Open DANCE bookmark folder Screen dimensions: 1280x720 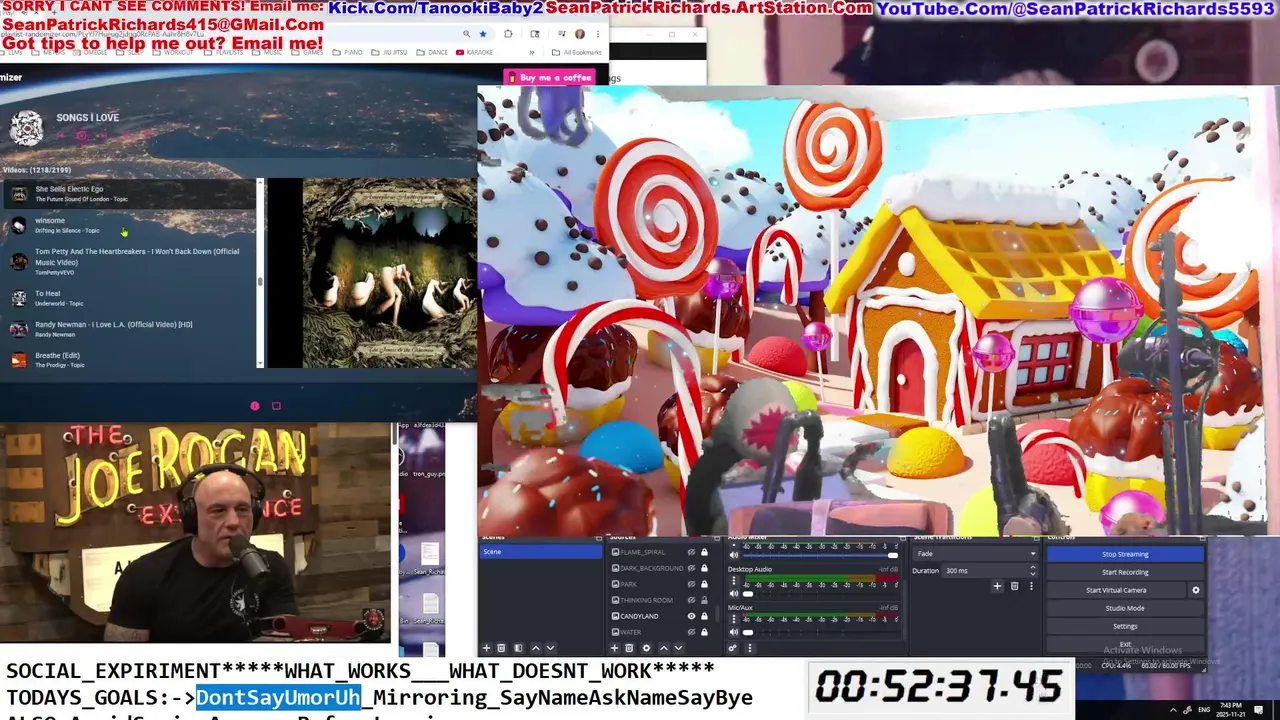(x=432, y=52)
